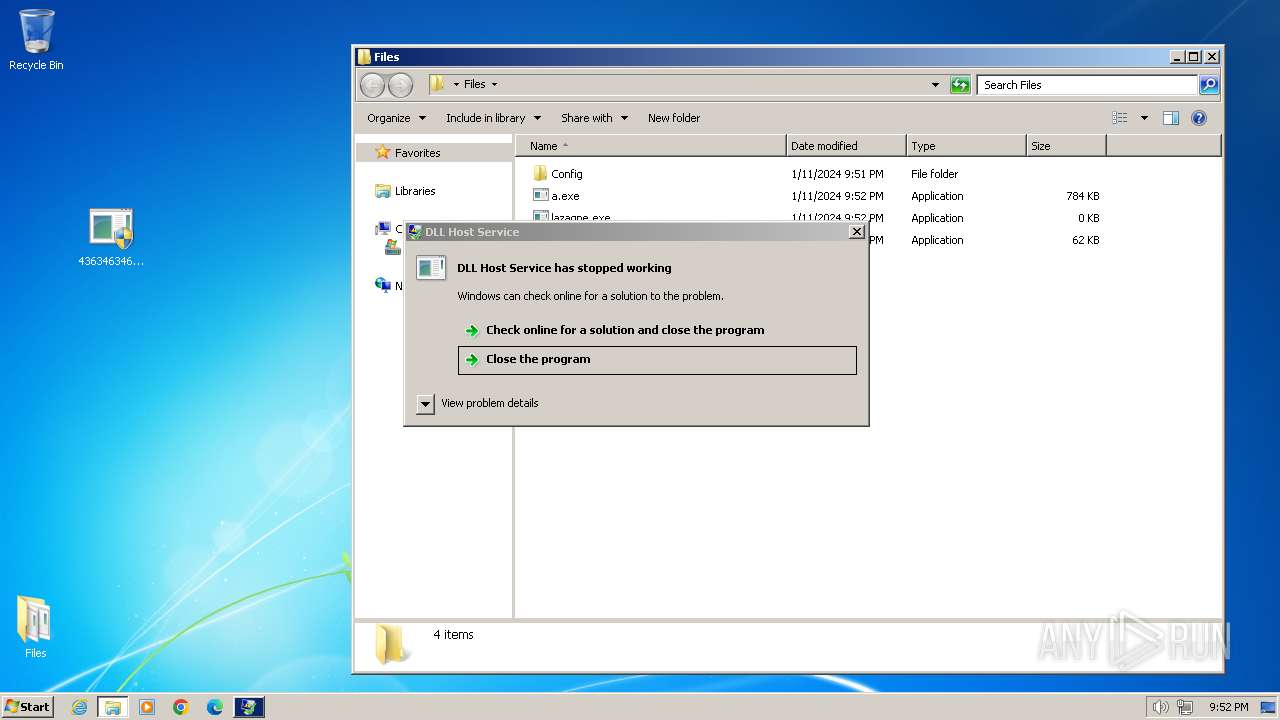The width and height of the screenshot is (1280, 720).
Task: Click New folder in toolbar
Action: 674,118
